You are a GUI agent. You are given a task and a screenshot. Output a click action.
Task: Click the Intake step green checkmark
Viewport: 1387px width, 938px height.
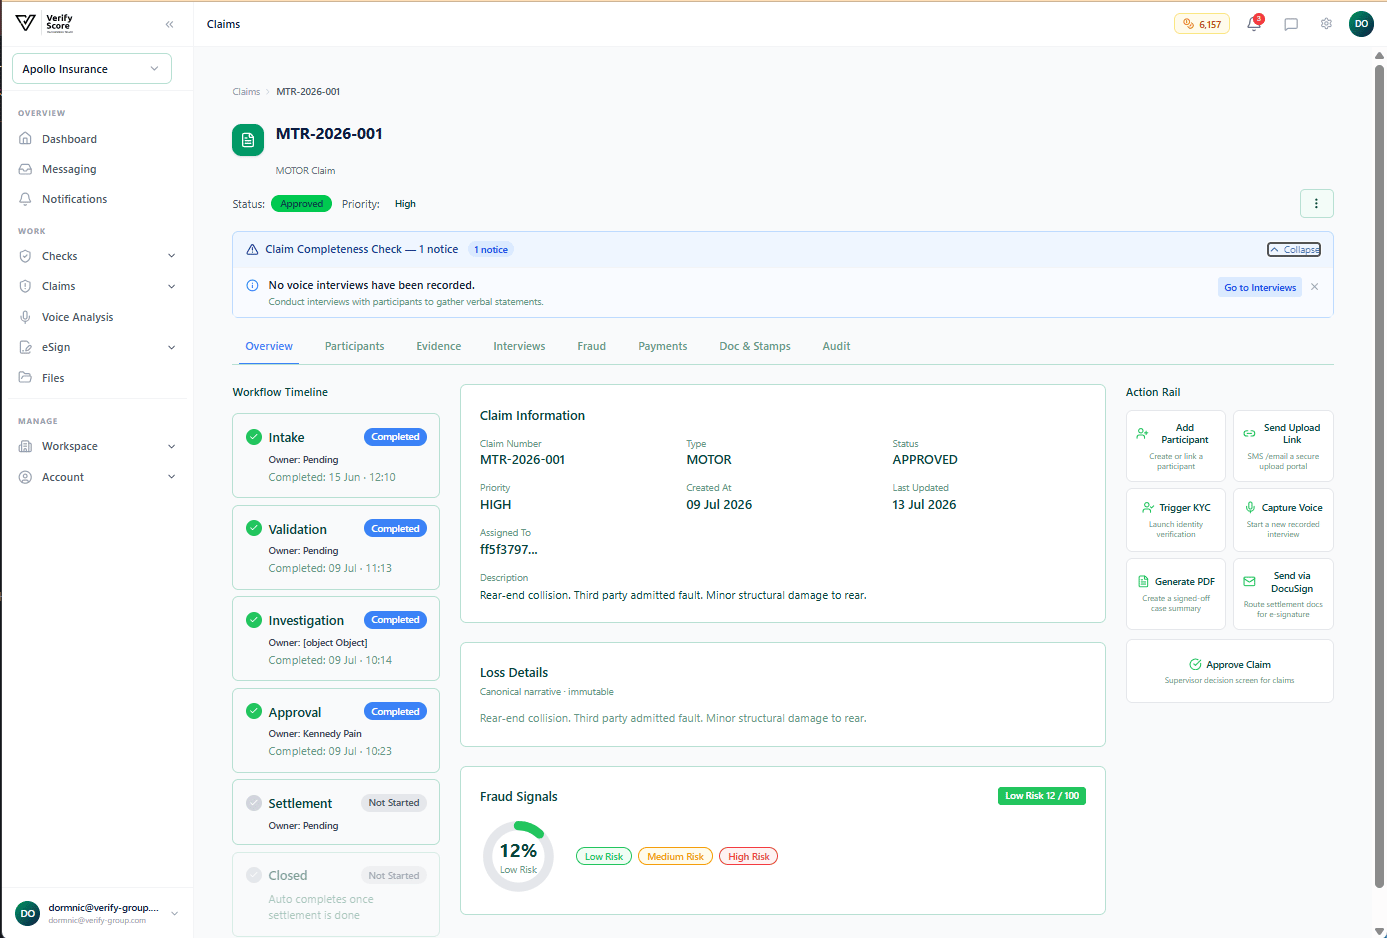(x=254, y=437)
